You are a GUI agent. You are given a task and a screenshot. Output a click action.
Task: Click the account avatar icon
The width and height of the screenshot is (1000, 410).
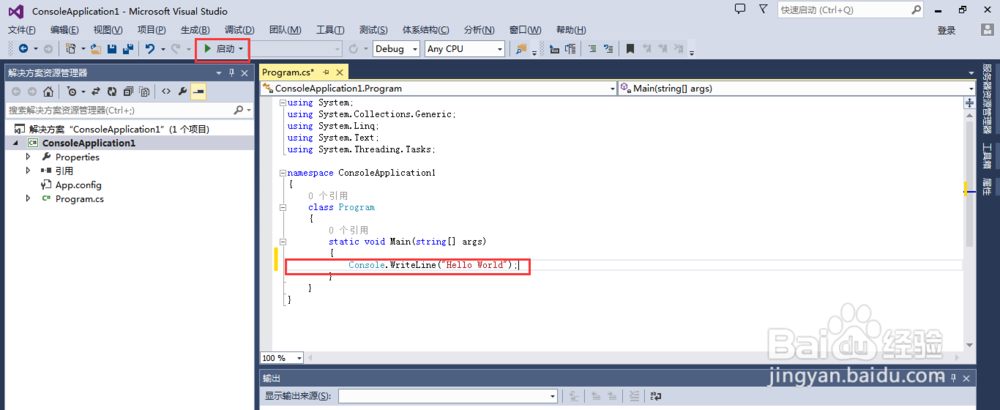[987, 30]
